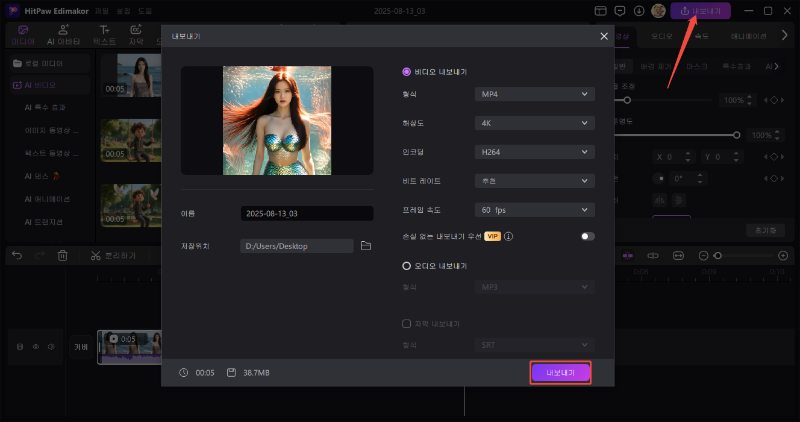Open the MP4 format dropdown

[534, 94]
